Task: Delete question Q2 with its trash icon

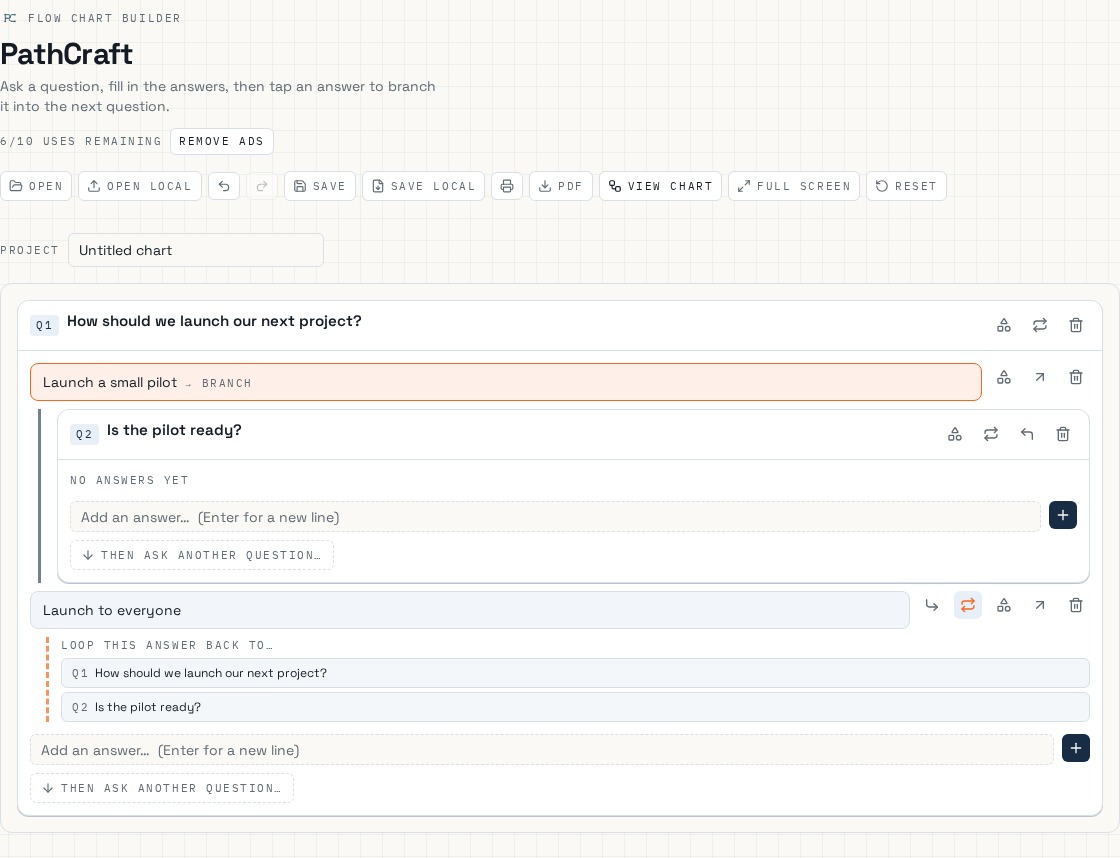Action: click(1063, 434)
